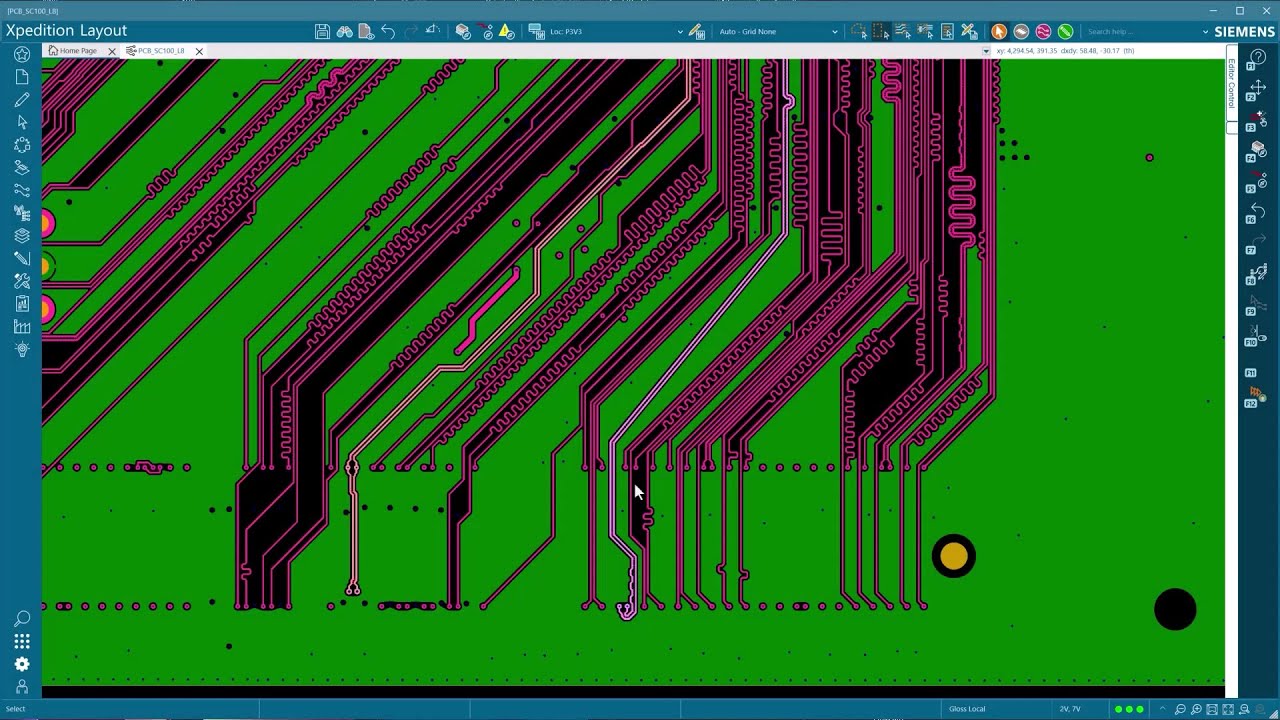Image resolution: width=1280 pixels, height=720 pixels.
Task: Click the lightbulb icon in left sidebar
Action: point(22,349)
